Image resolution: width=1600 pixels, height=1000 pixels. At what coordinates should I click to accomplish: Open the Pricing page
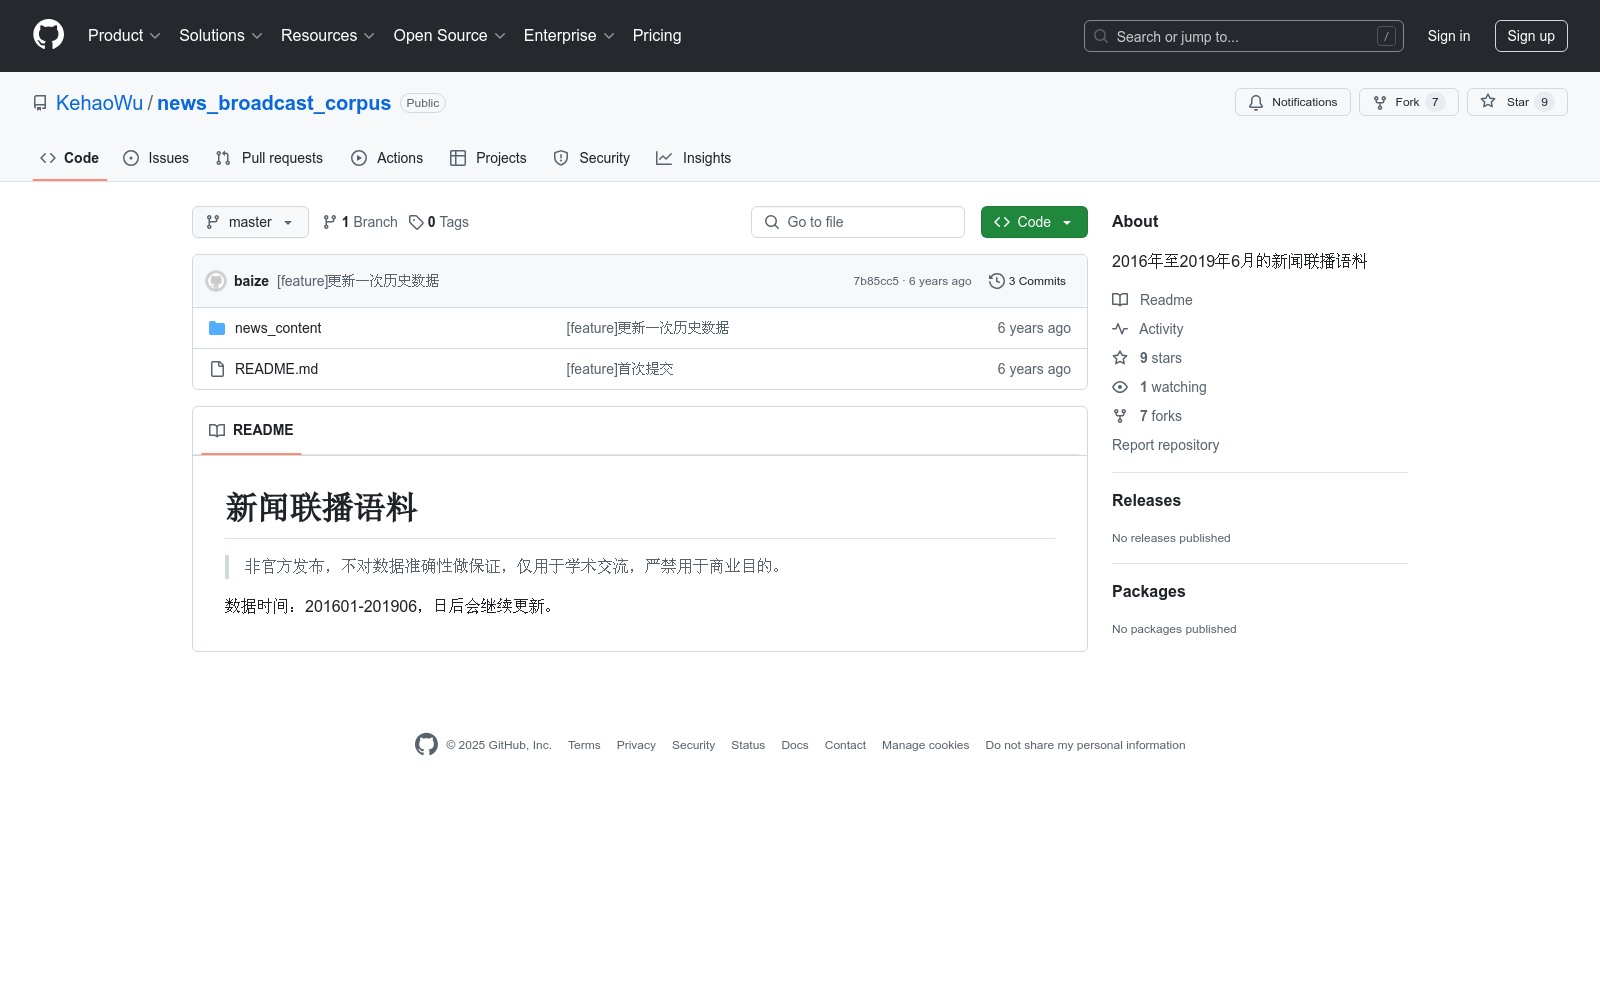[657, 36]
